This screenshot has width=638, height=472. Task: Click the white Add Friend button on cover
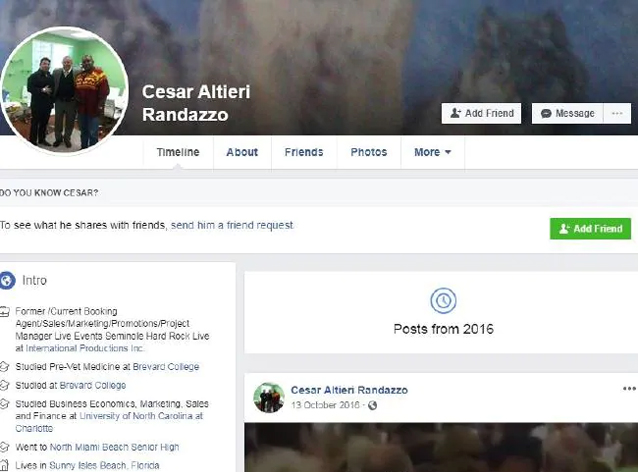click(481, 113)
